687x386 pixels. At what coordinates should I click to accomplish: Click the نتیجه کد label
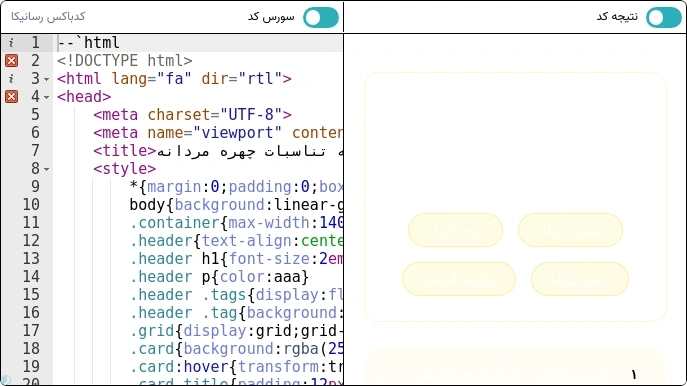617,17
